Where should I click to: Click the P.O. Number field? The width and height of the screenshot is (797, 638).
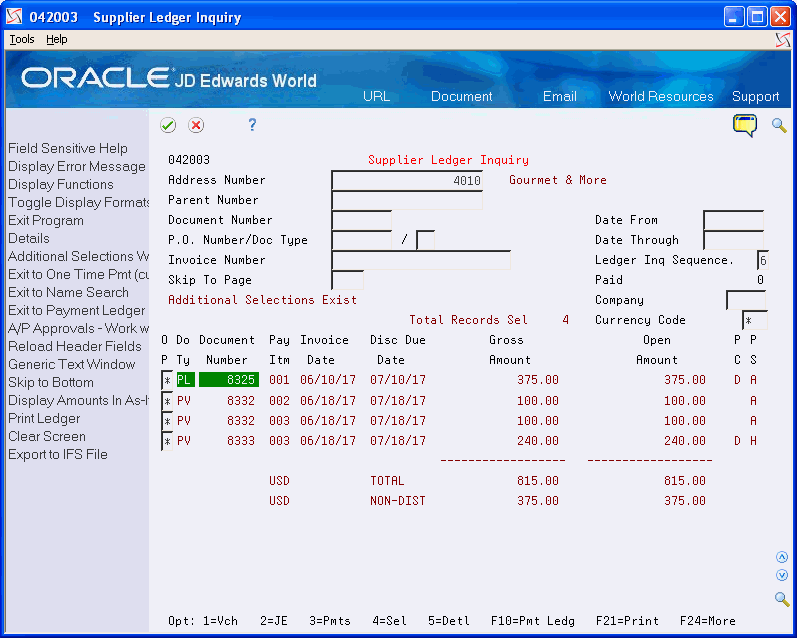click(361, 240)
